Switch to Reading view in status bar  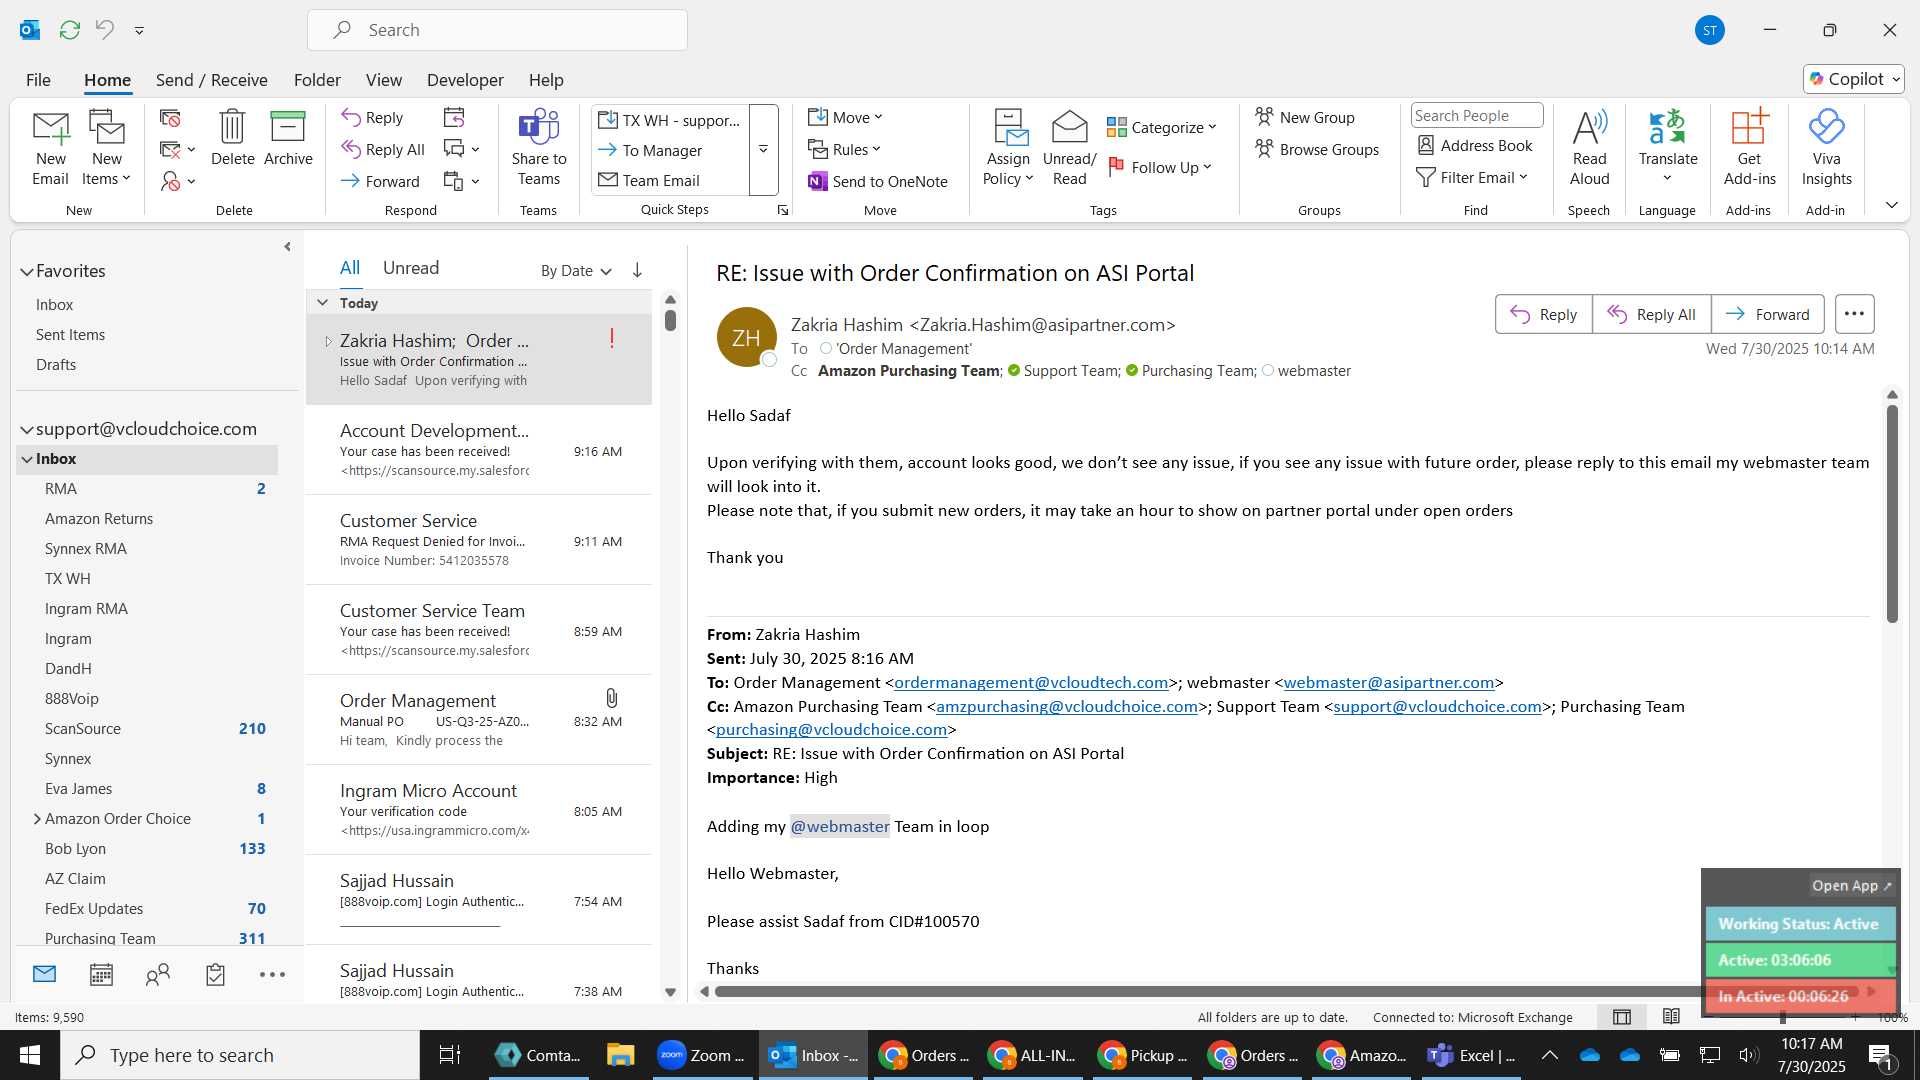coord(1671,1017)
